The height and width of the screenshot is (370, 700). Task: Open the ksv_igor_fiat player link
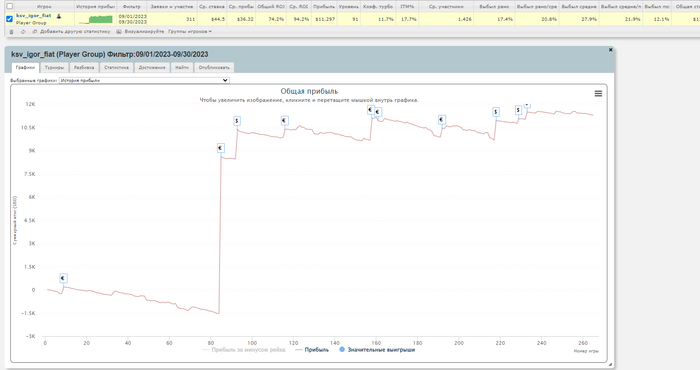tap(33, 16)
